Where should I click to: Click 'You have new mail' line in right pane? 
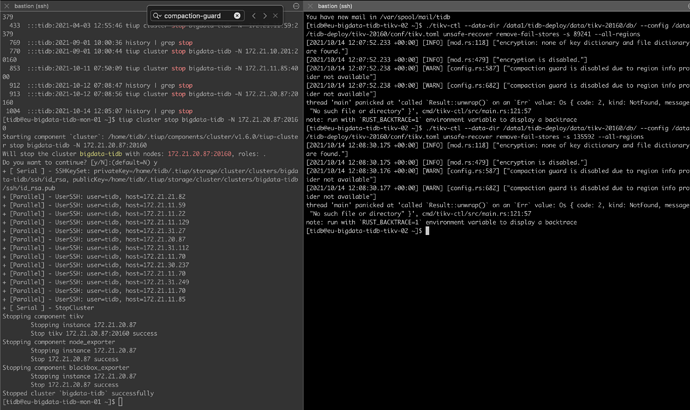coord(378,17)
